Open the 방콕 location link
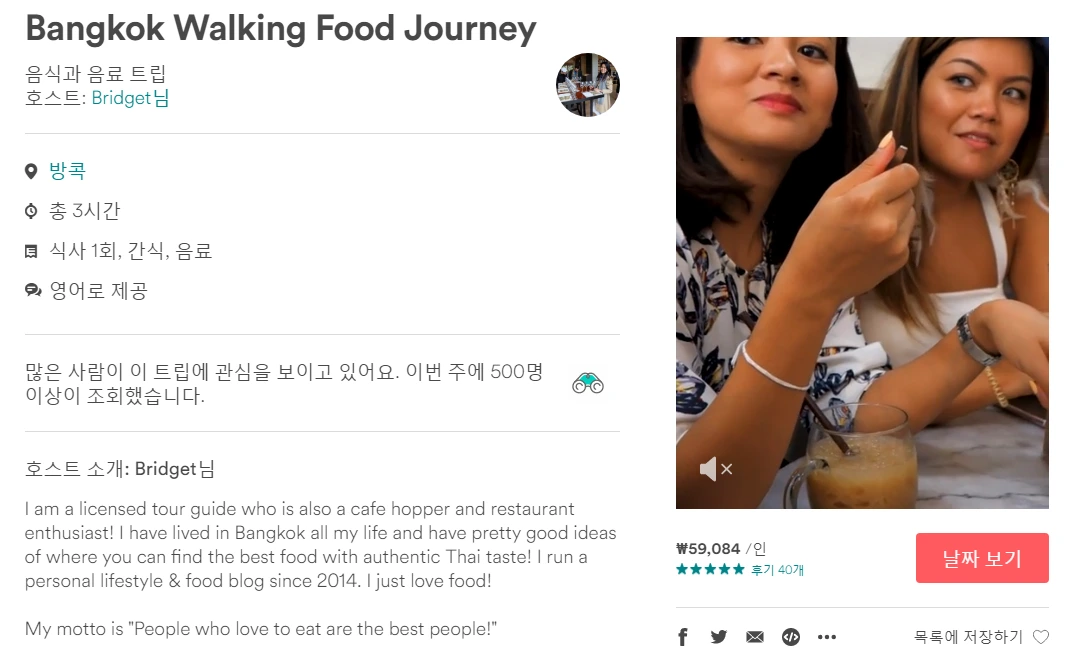This screenshot has width=1068, height=652. point(68,171)
